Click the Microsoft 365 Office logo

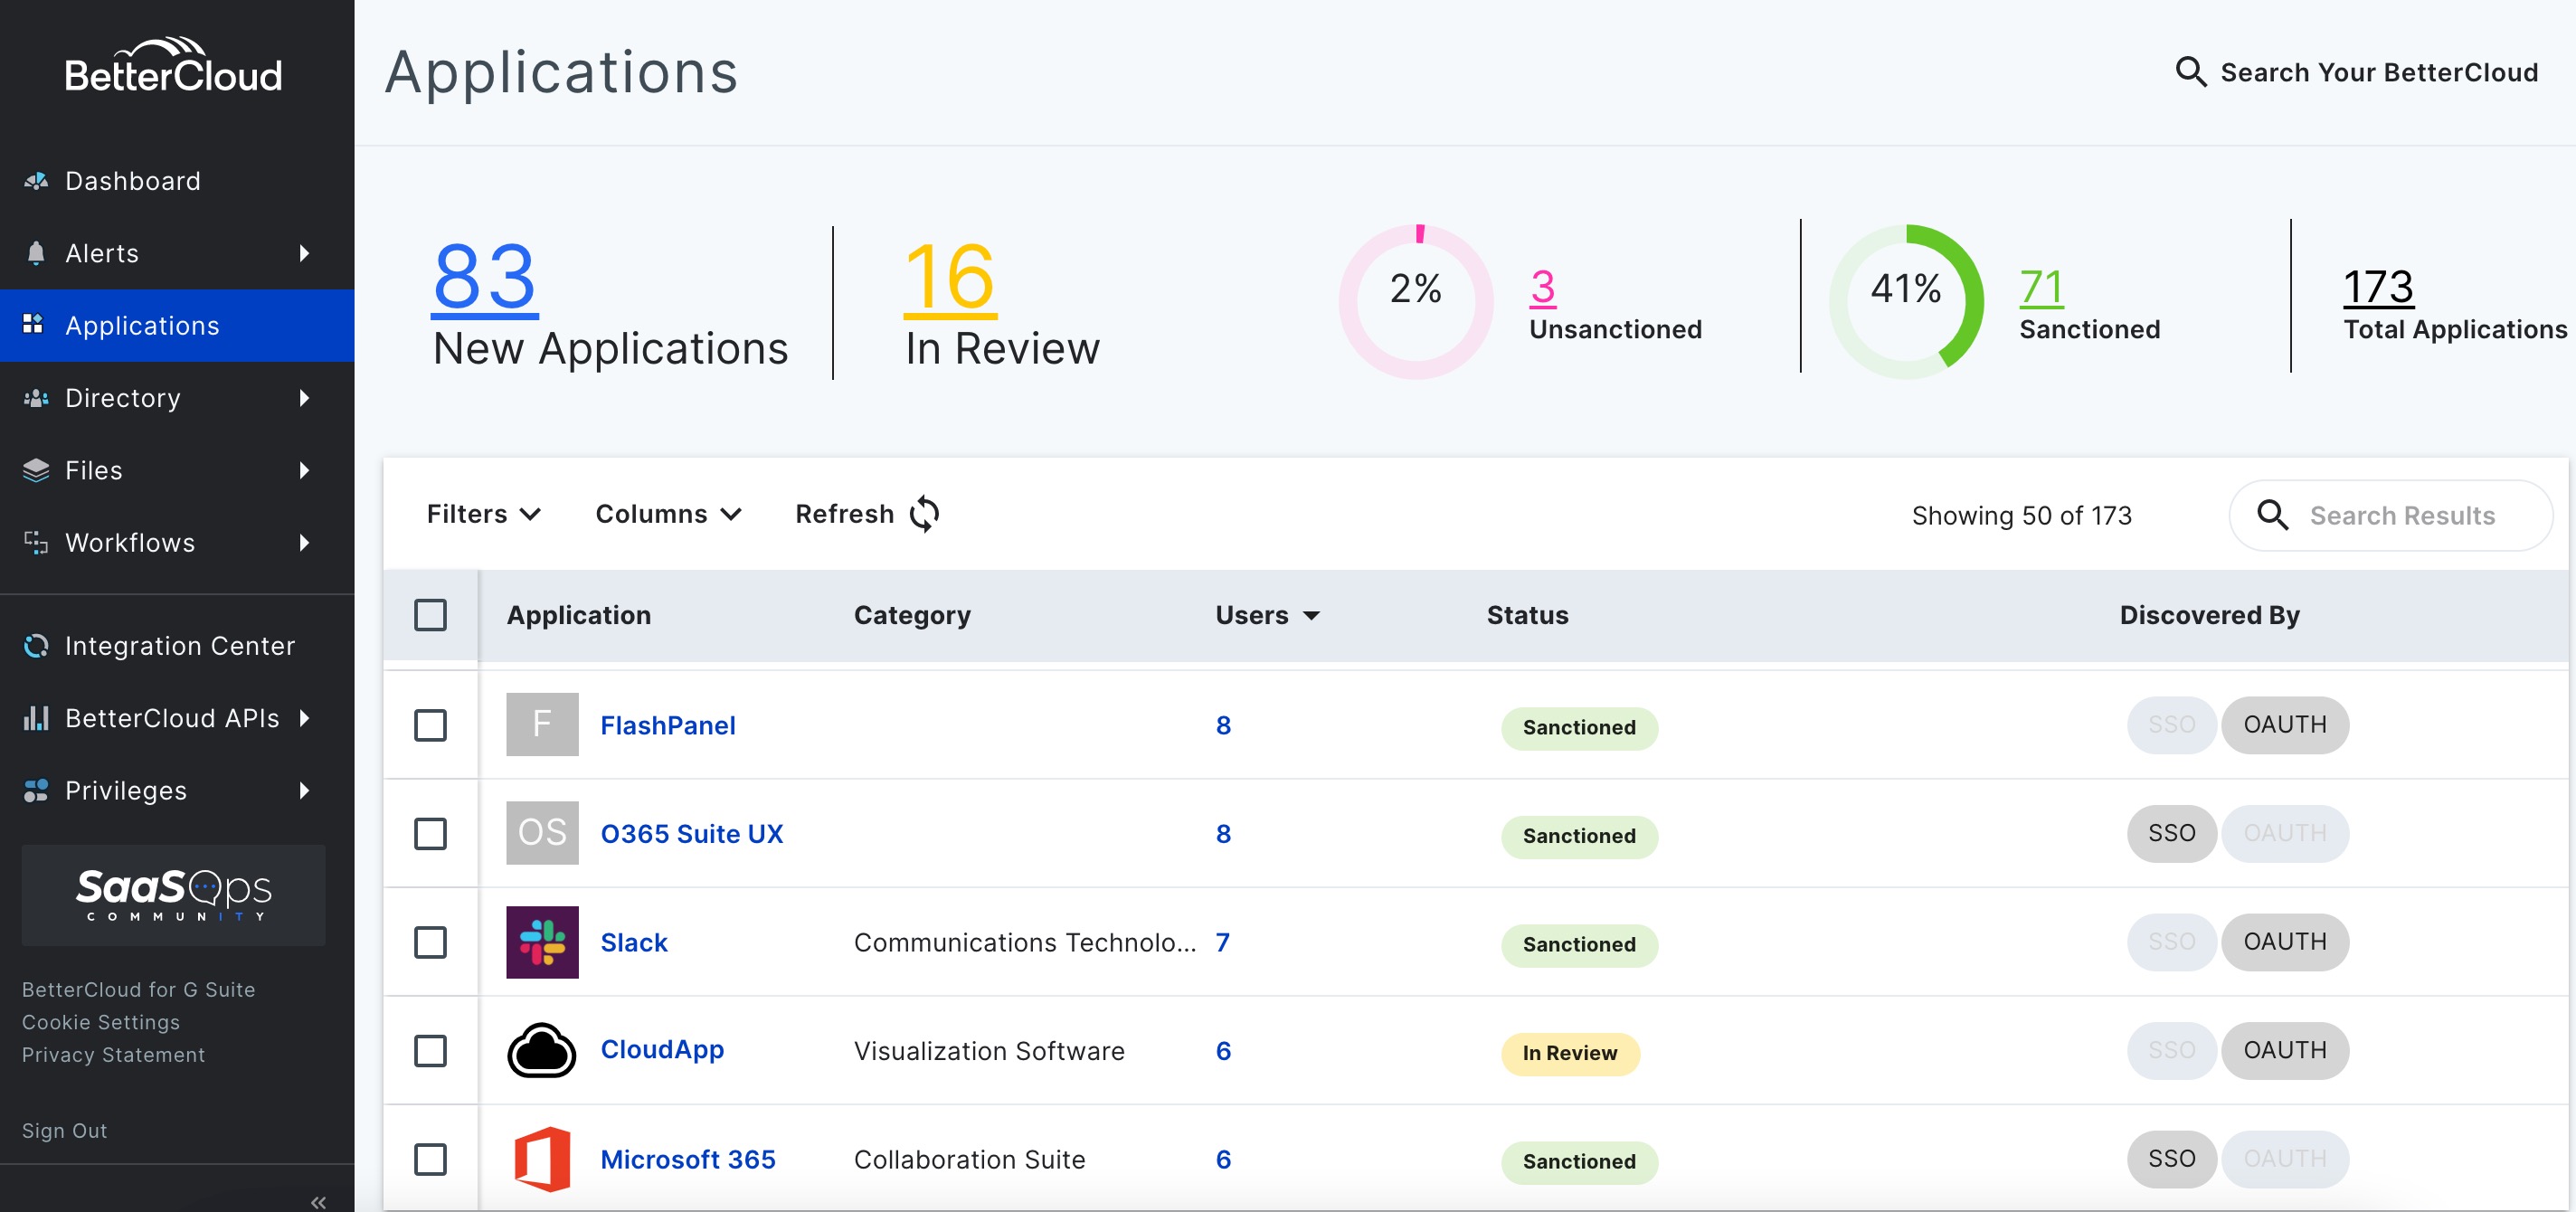(542, 1159)
